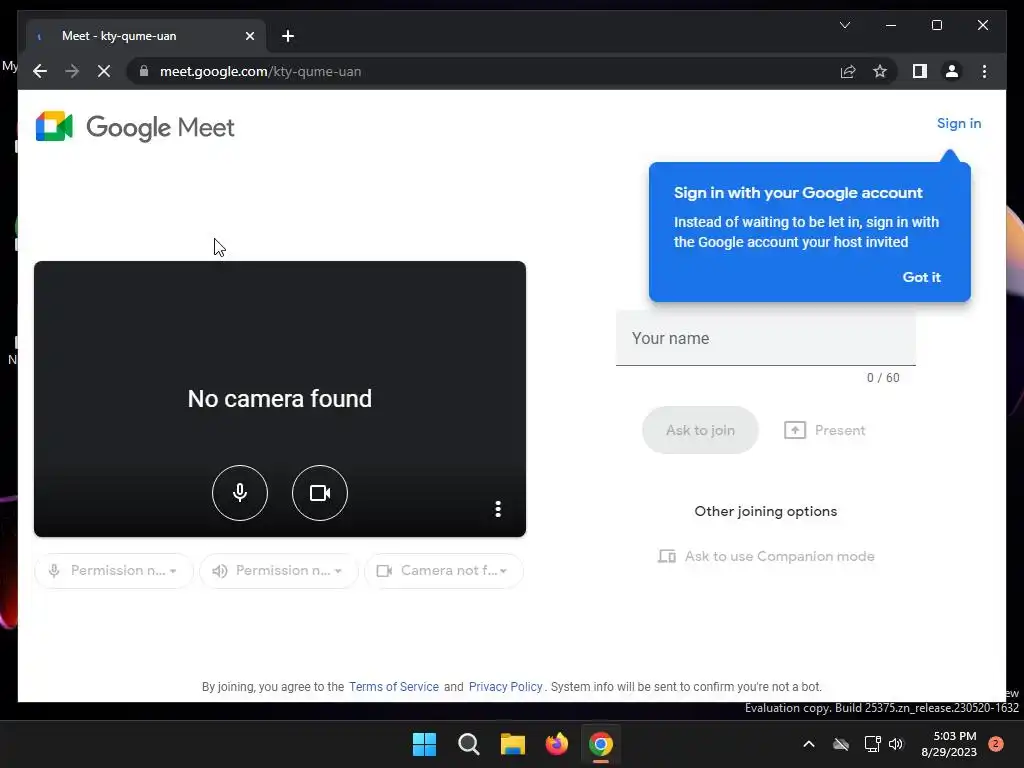The image size is (1024, 768).
Task: Open the volume tray icon
Action: pyautogui.click(x=897, y=744)
